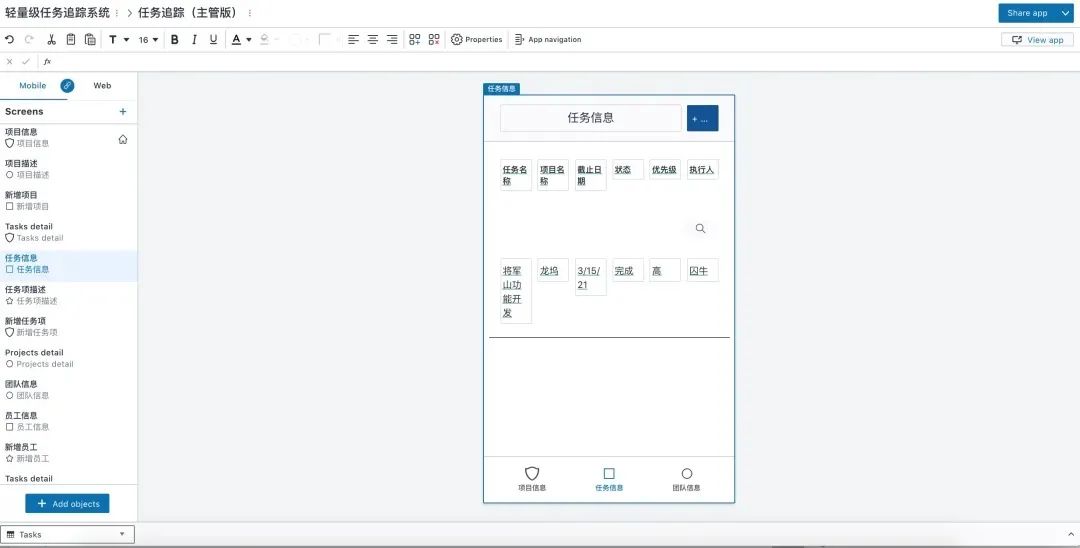
Task: Click the 截止日期 column header
Action: click(x=590, y=175)
